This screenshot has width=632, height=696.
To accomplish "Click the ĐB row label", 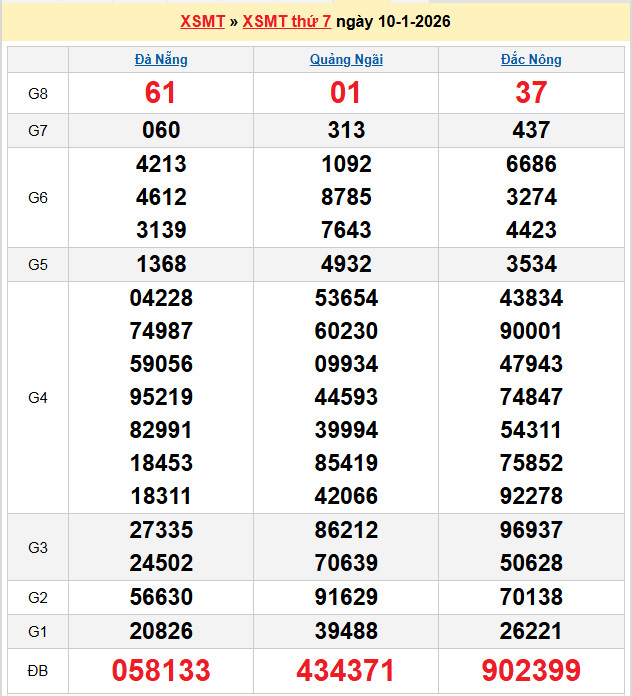I will 38,670.
